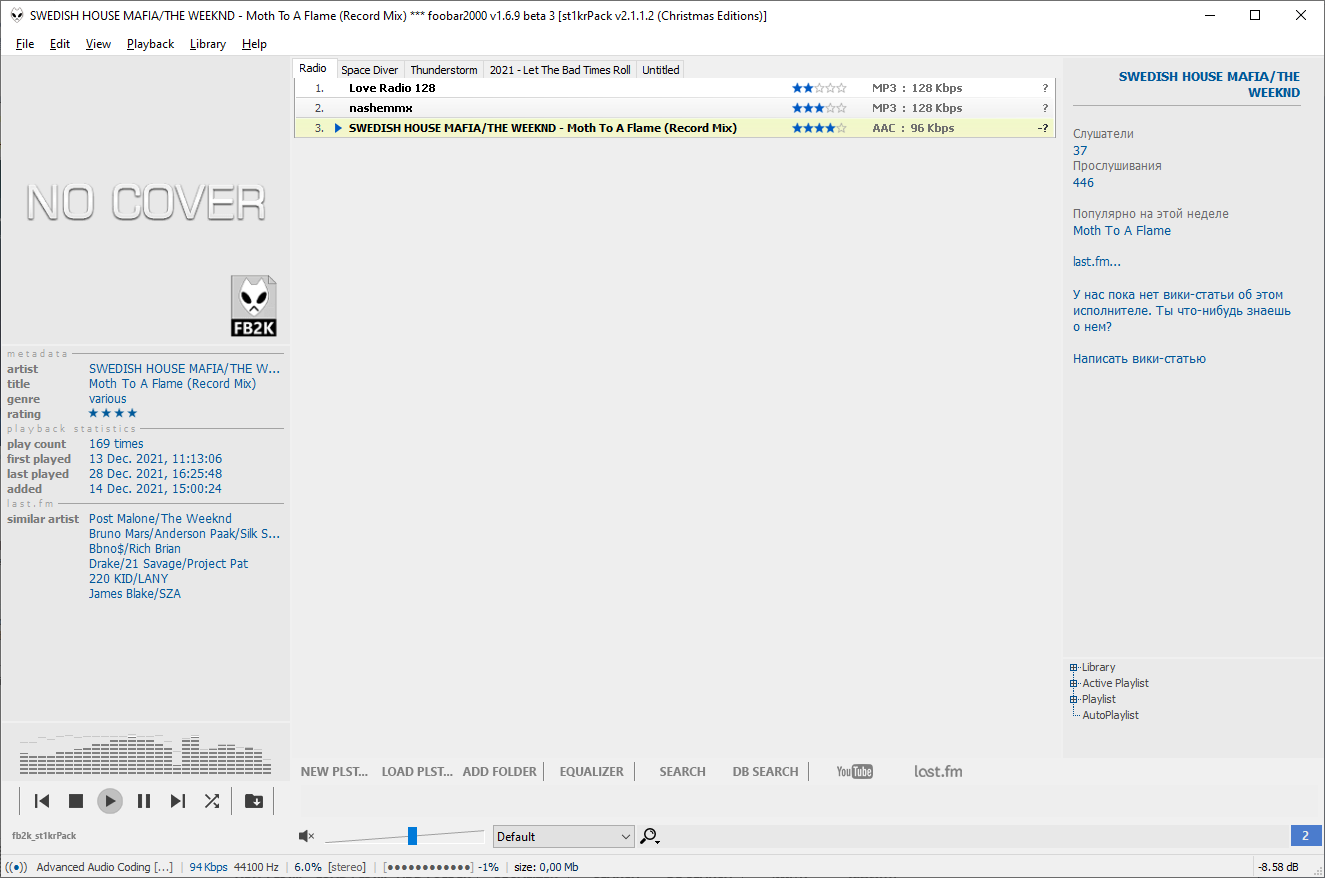
Task: Click NEW PLST... button
Action: click(335, 771)
